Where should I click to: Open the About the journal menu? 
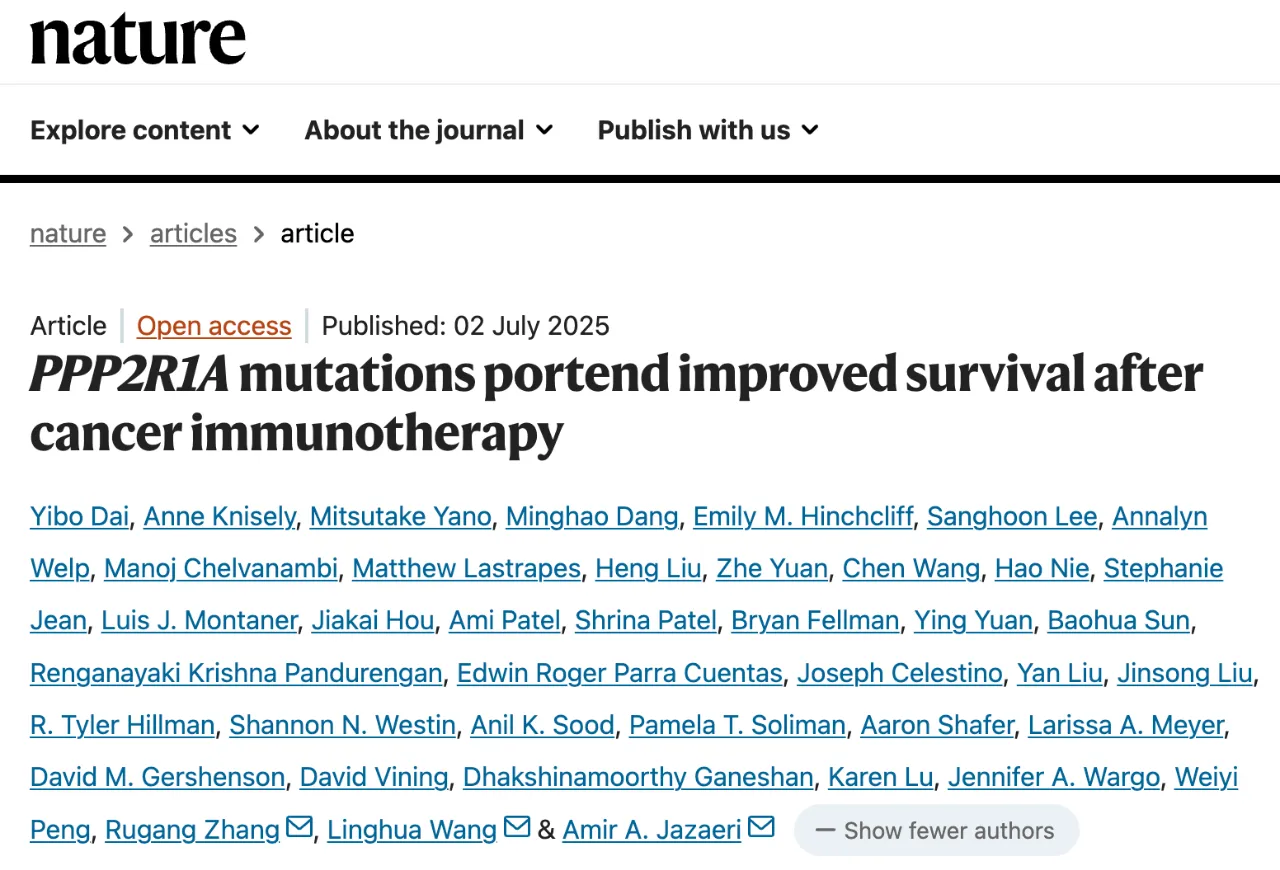click(429, 130)
